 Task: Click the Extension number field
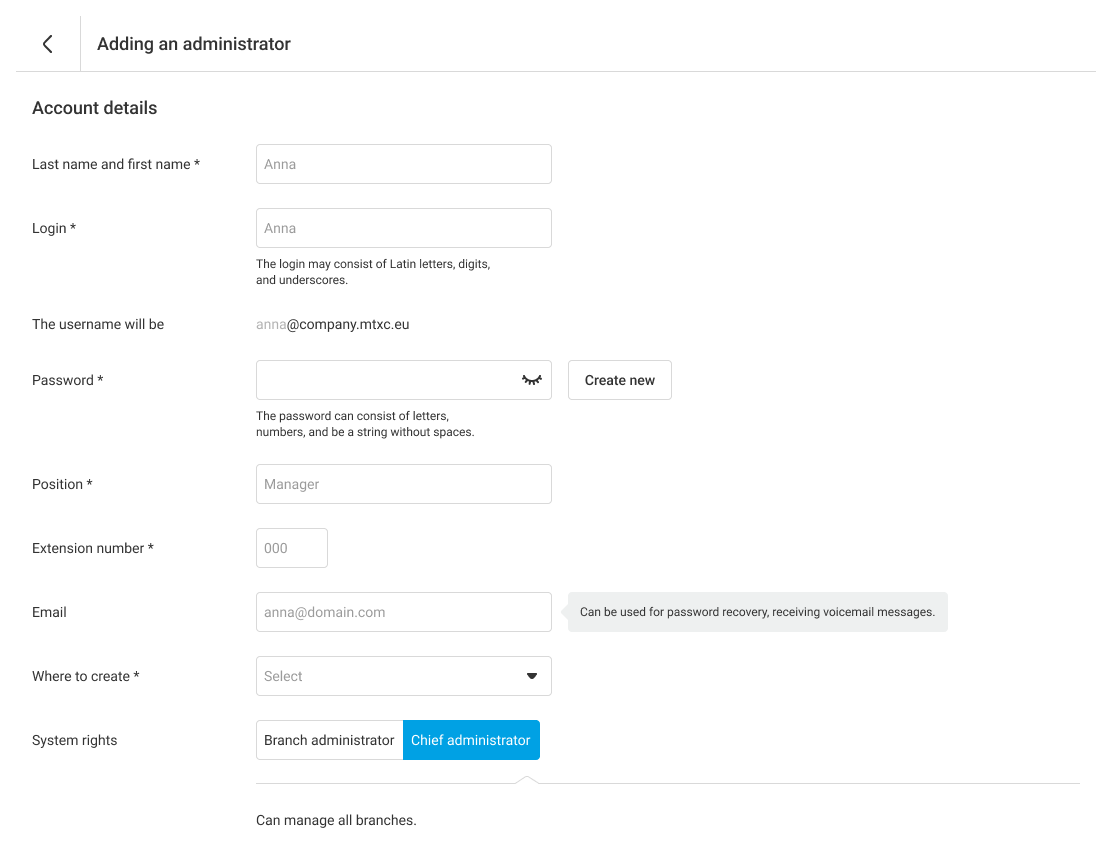[291, 548]
